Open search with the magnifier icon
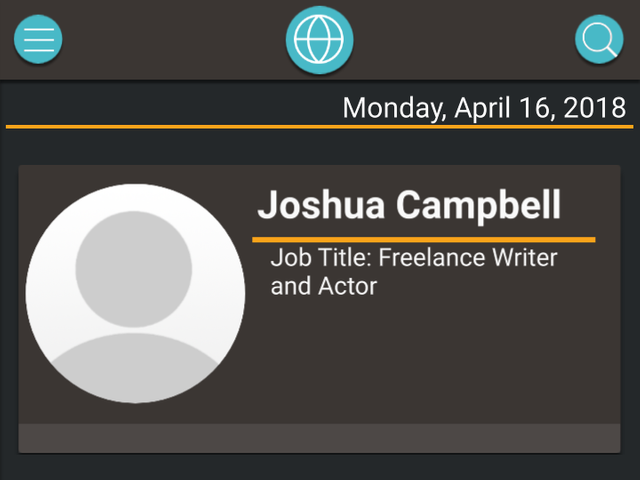This screenshot has height=480, width=640. coord(599,40)
